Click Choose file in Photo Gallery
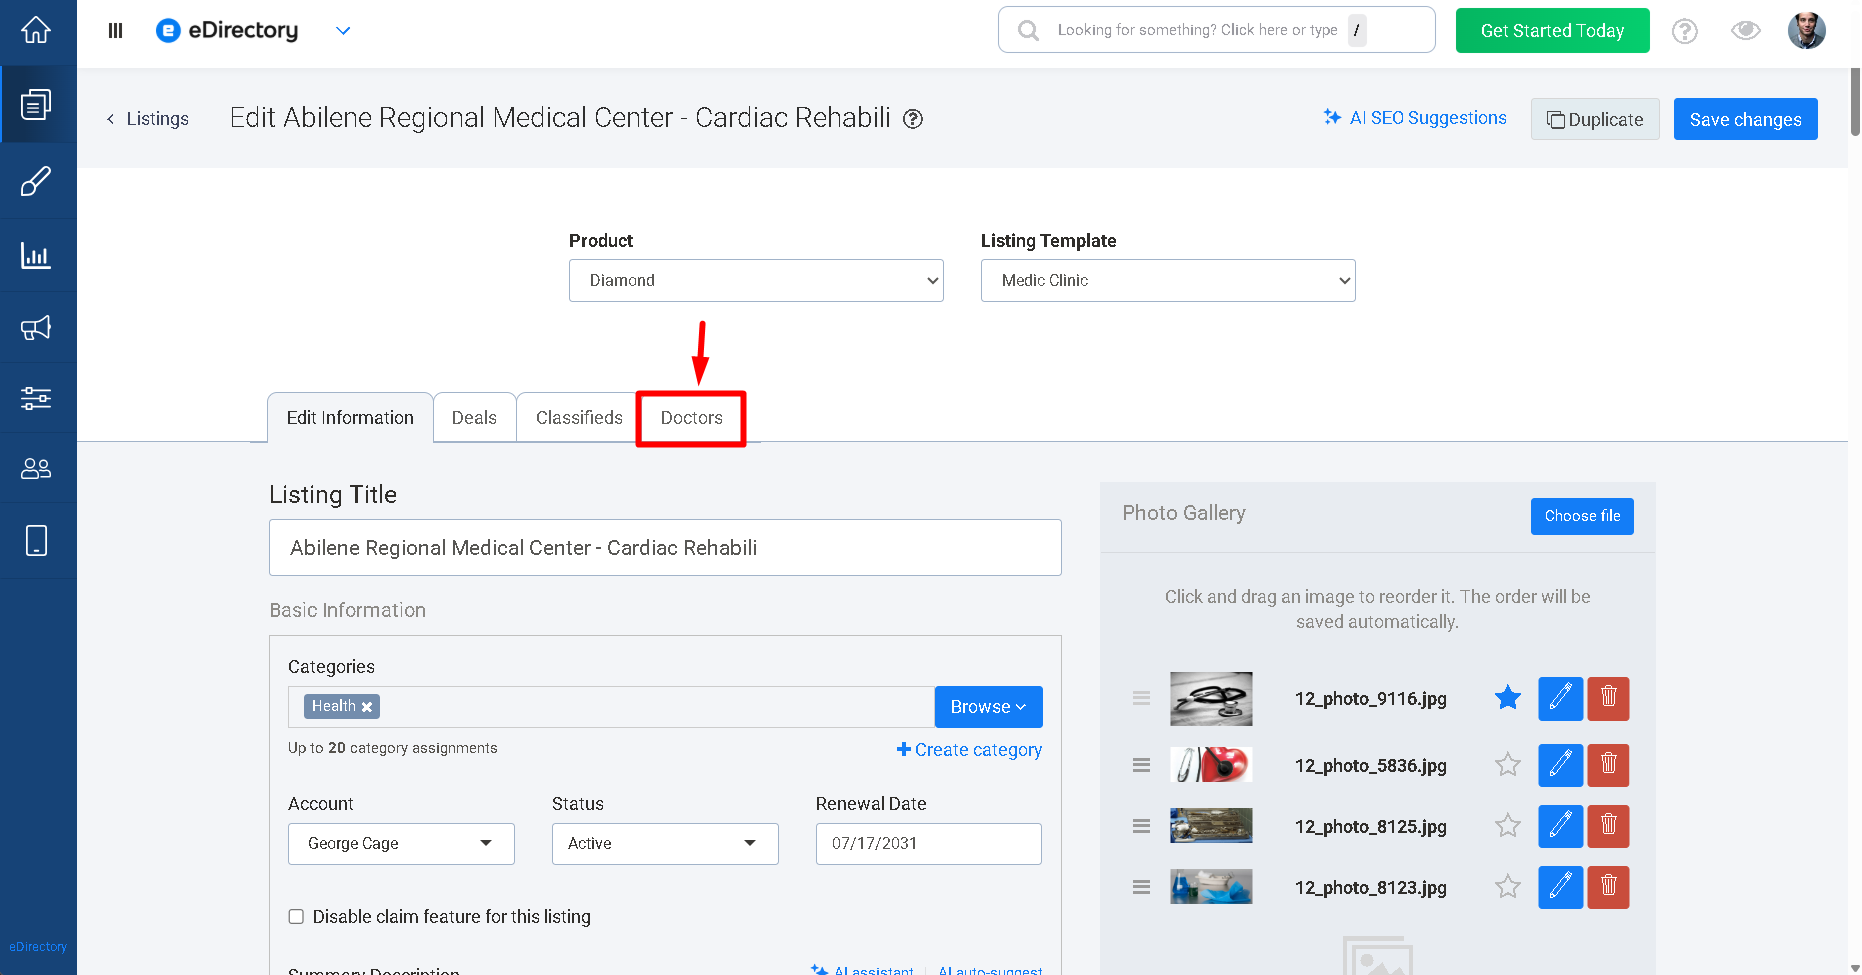 point(1582,516)
